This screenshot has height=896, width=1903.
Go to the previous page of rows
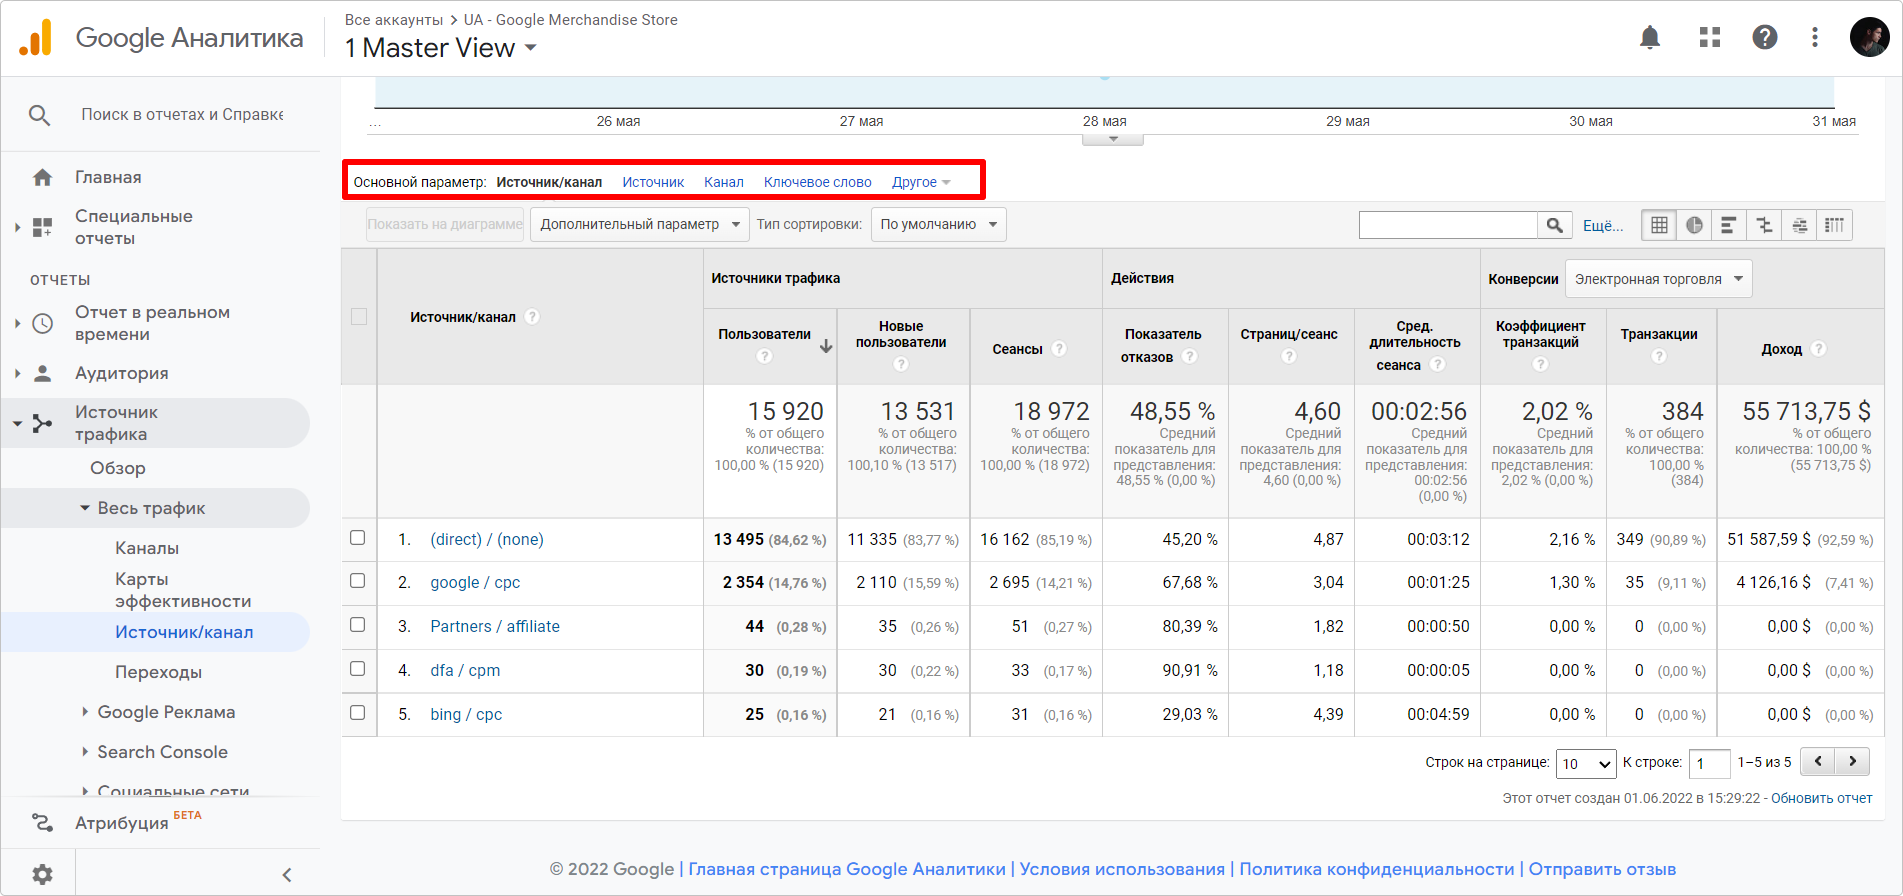click(1818, 762)
